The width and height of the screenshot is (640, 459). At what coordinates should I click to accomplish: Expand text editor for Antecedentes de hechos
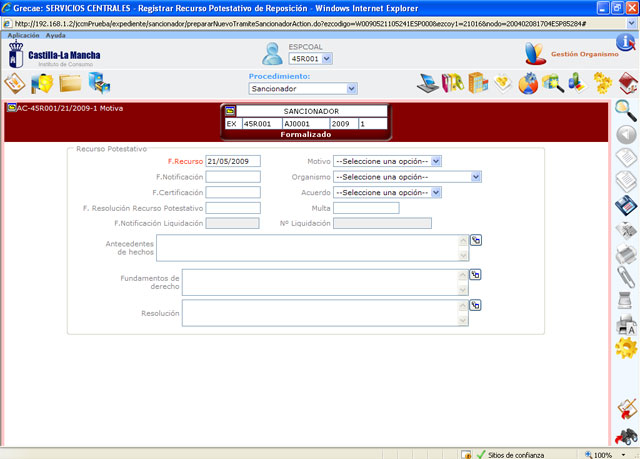476,240
